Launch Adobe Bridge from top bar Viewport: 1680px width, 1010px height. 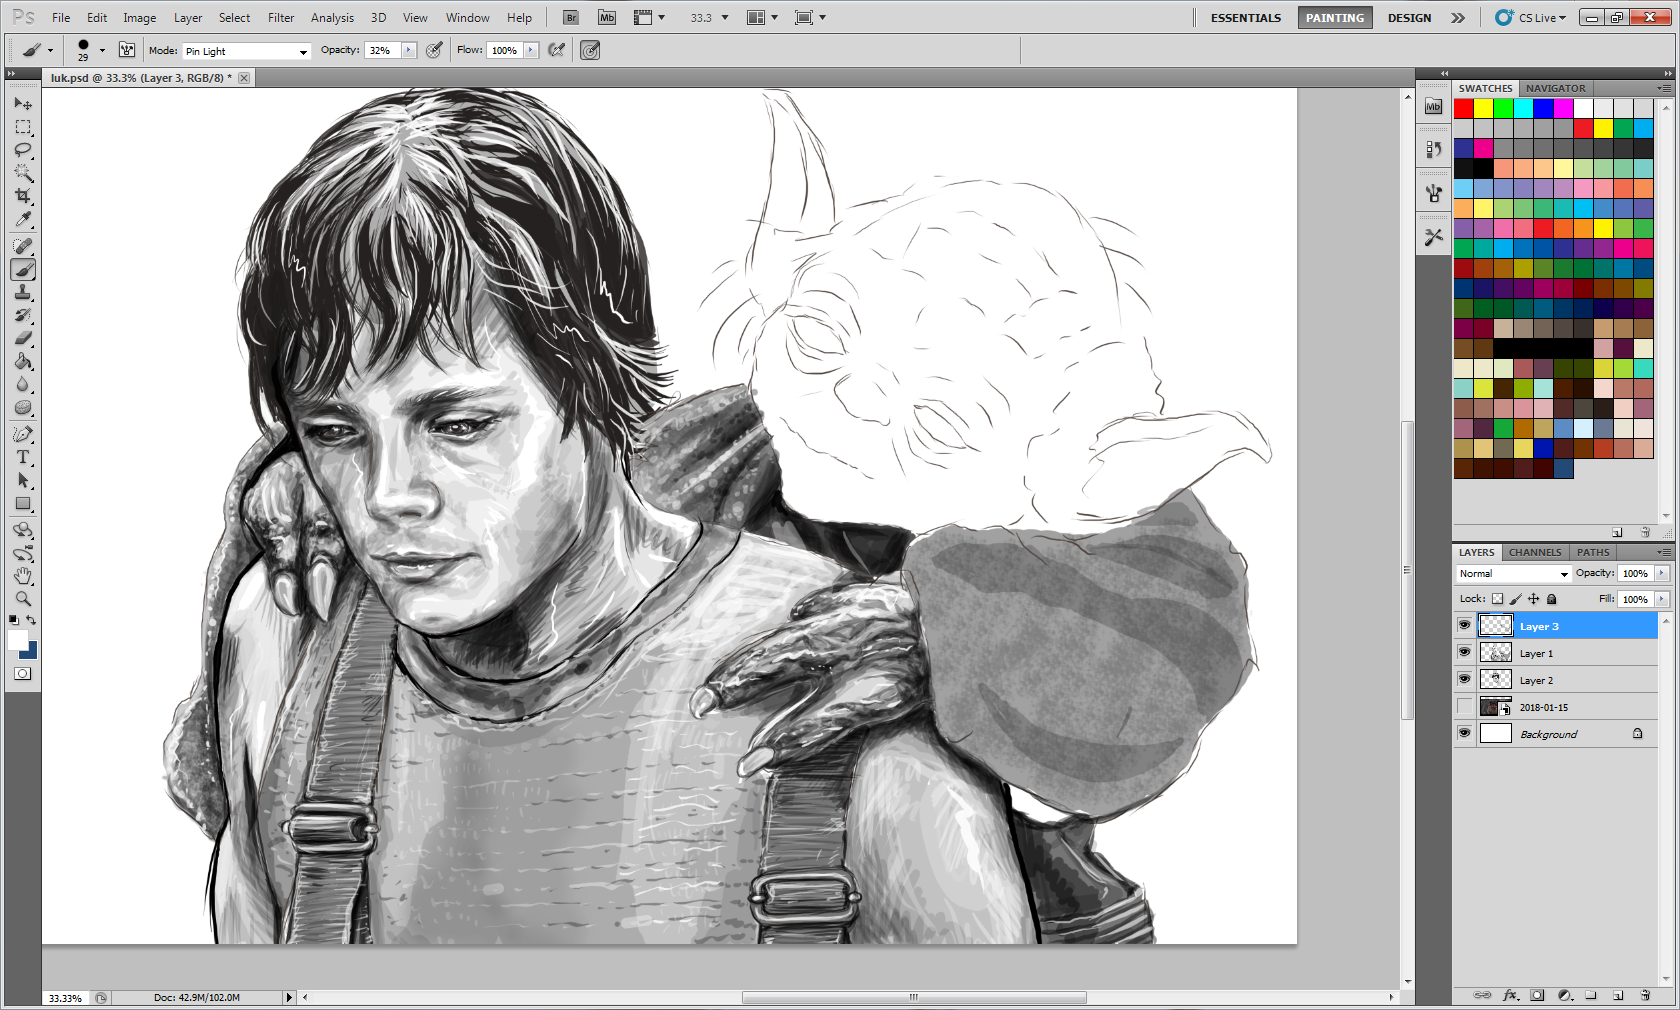(x=571, y=17)
